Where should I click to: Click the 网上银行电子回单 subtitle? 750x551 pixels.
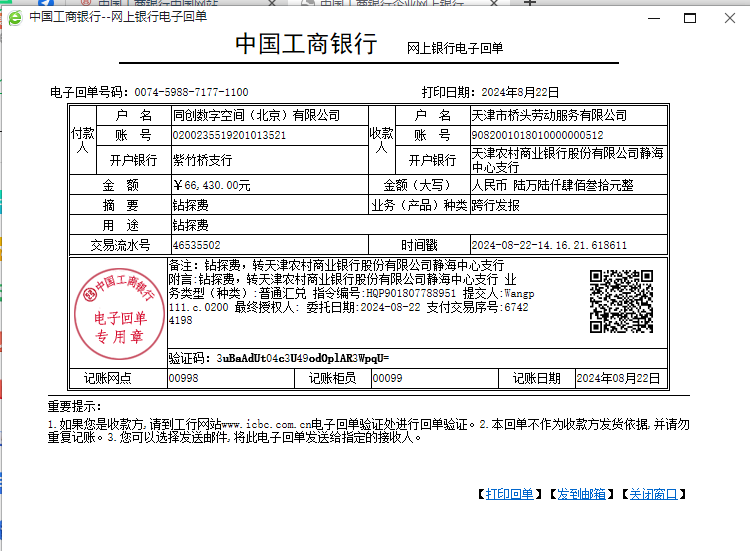click(455, 48)
